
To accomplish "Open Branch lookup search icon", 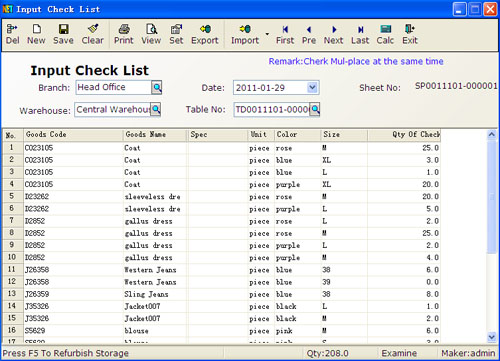I will [157, 88].
